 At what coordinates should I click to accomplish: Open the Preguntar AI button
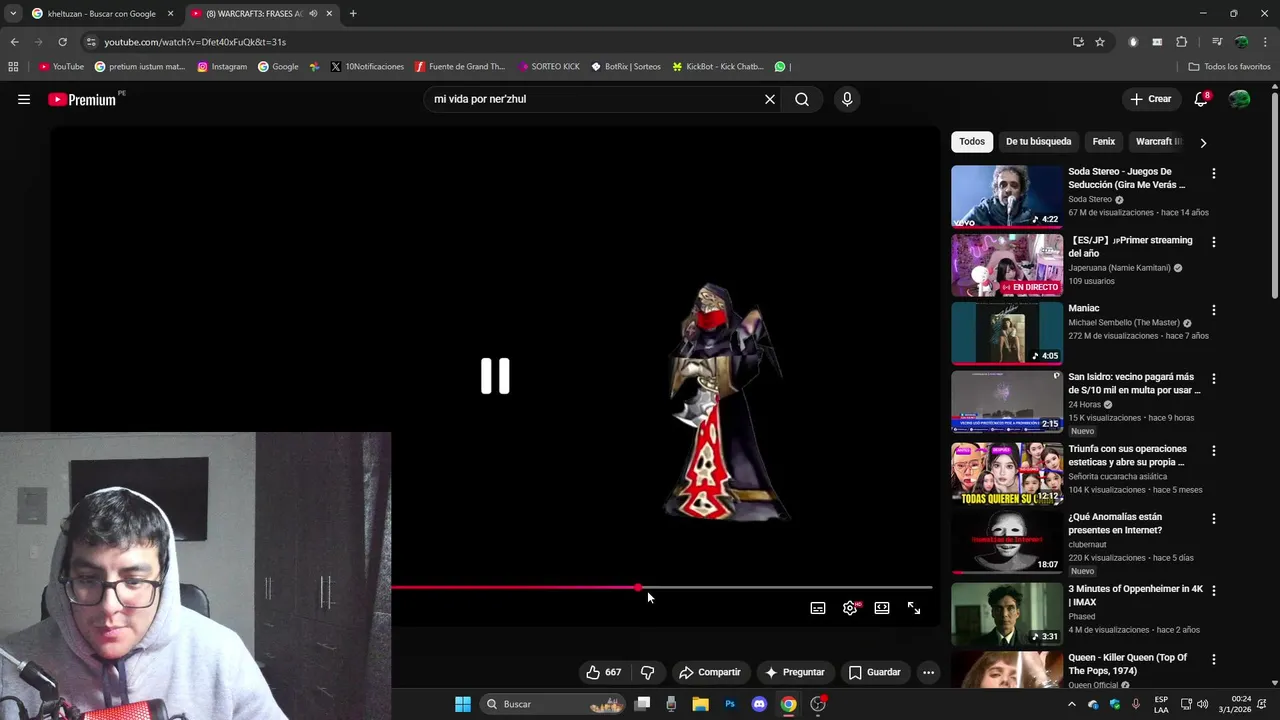(x=794, y=672)
